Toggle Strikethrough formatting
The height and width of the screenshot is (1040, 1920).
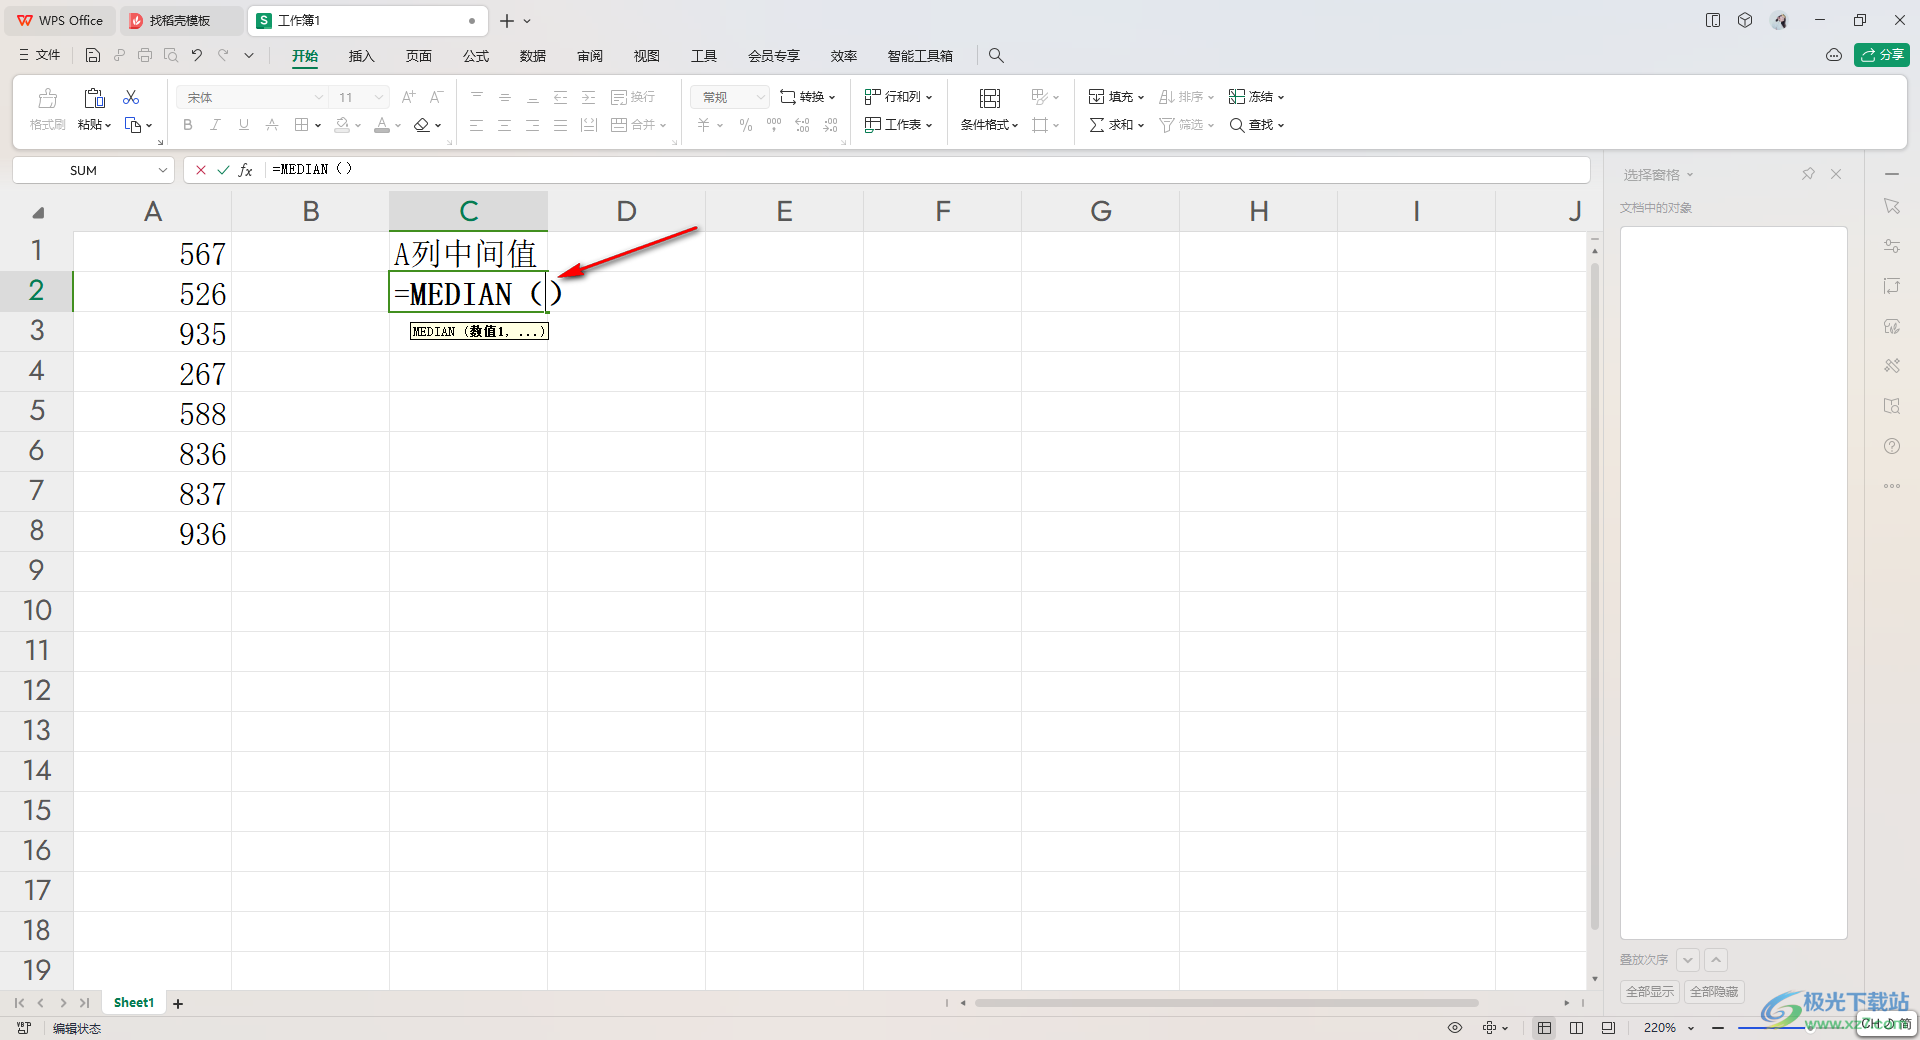pos(272,125)
